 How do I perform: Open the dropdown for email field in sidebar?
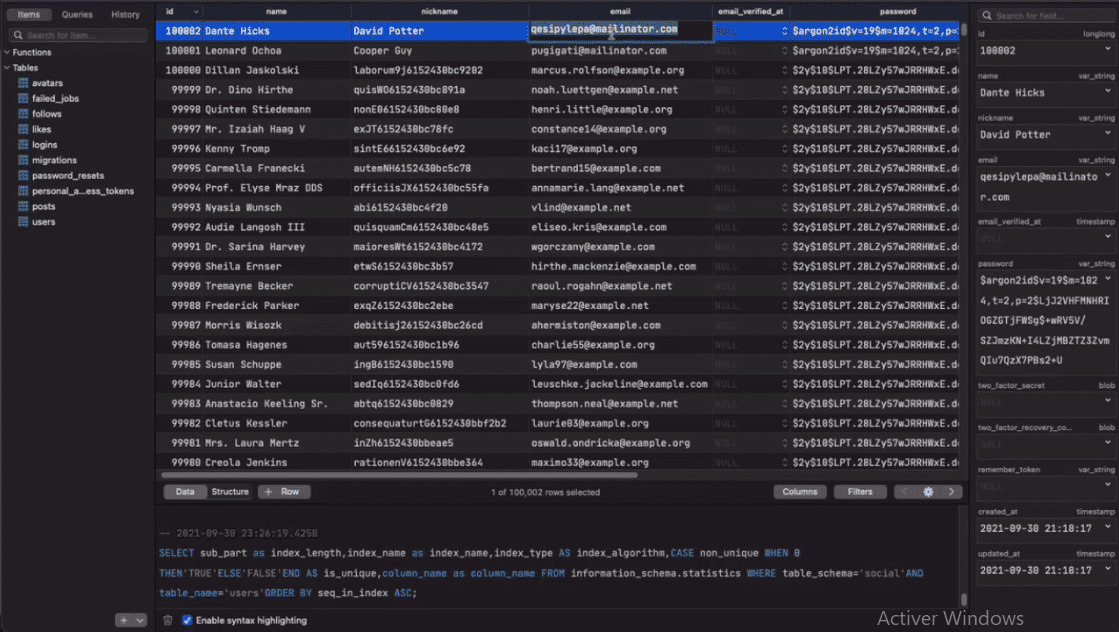pyautogui.click(x=1108, y=175)
